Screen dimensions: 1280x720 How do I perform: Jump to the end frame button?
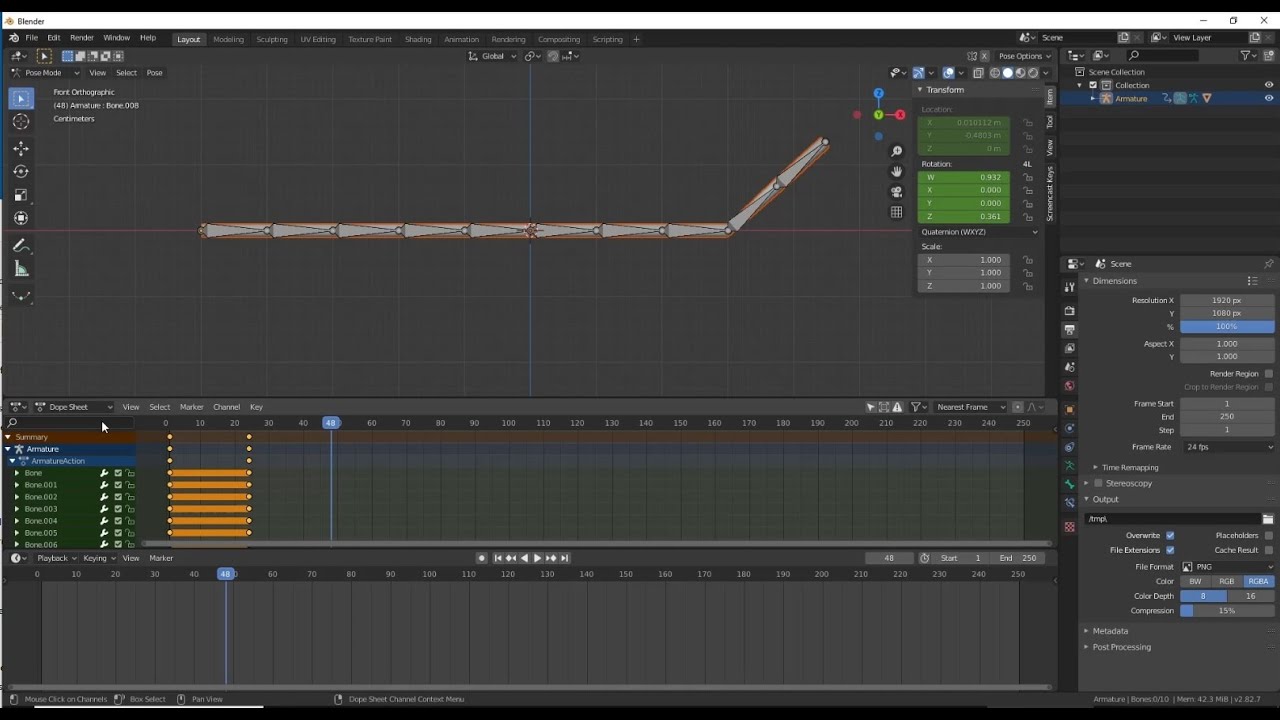(564, 558)
